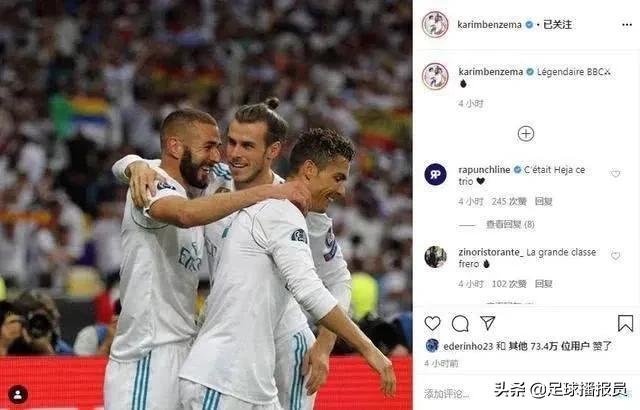The width and height of the screenshot is (640, 410).
Task: Save post with bookmark icon
Action: [x=625, y=323]
